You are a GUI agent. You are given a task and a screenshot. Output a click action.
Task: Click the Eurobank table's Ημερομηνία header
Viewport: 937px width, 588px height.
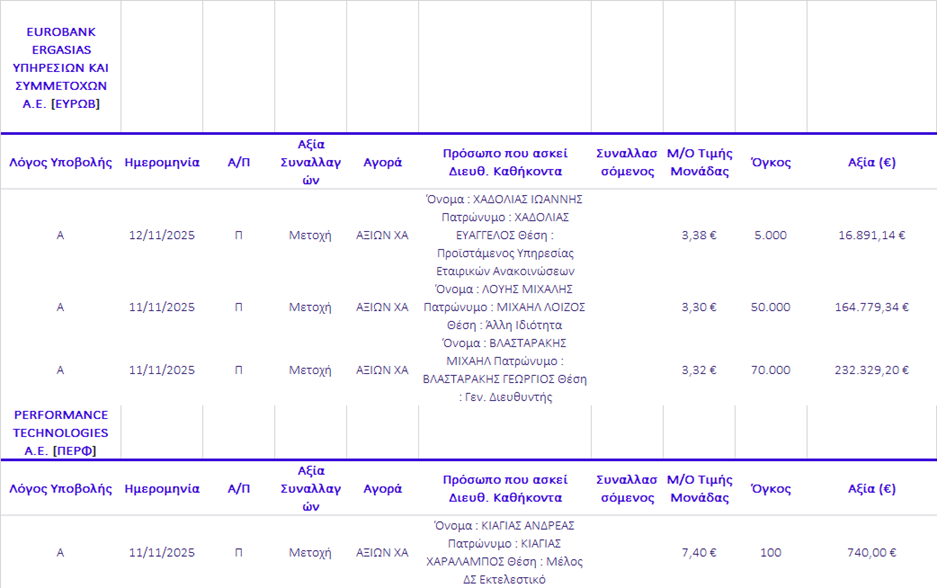(x=162, y=163)
